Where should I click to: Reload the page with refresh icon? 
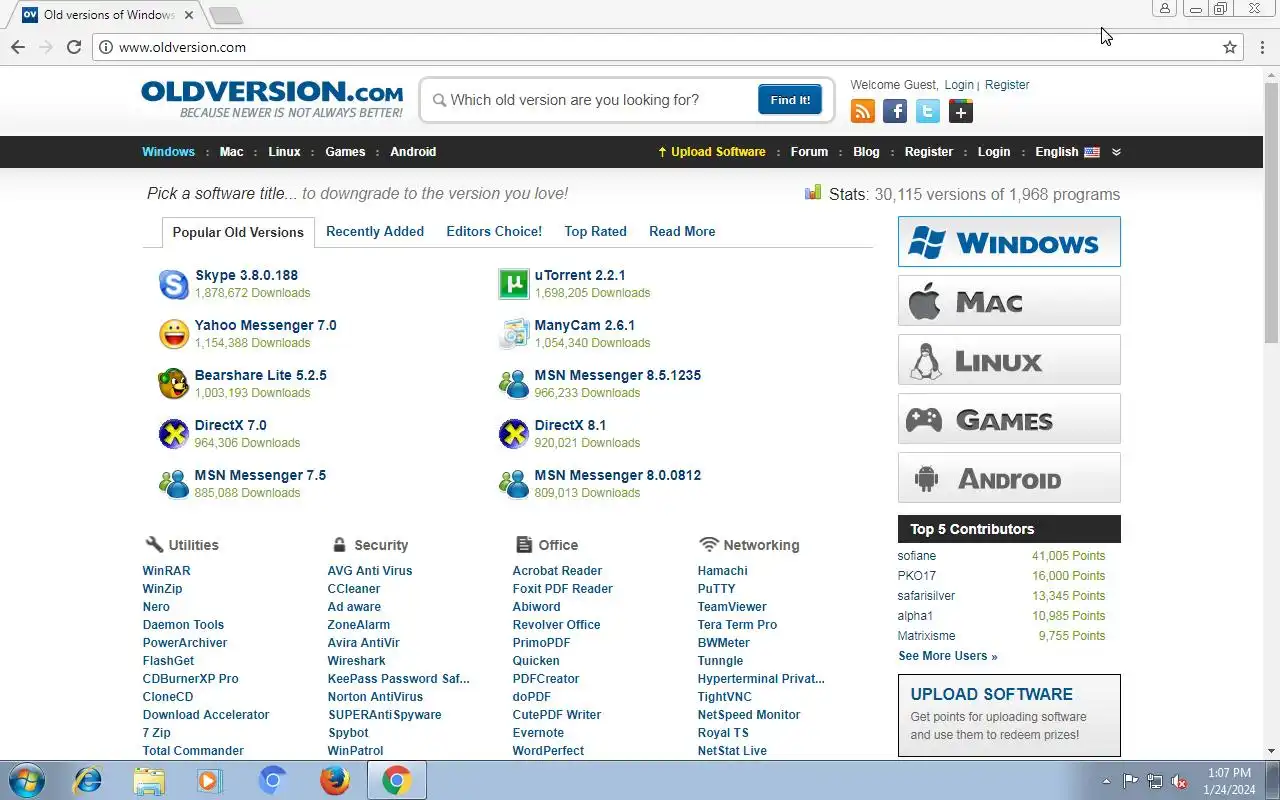(x=73, y=47)
